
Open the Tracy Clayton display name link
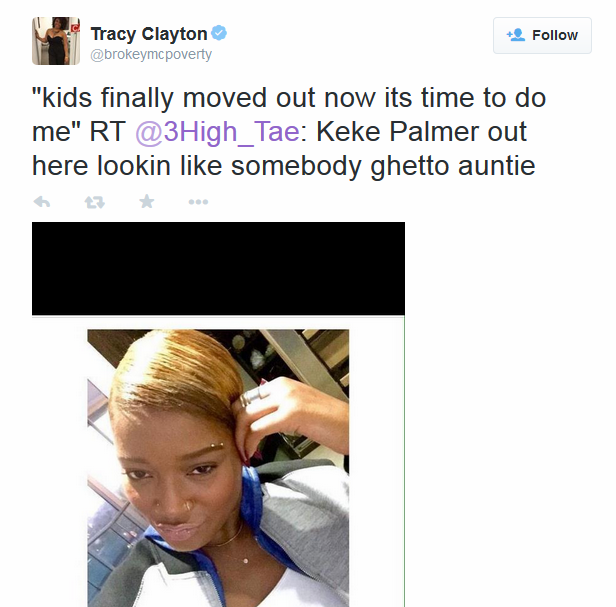click(x=149, y=34)
